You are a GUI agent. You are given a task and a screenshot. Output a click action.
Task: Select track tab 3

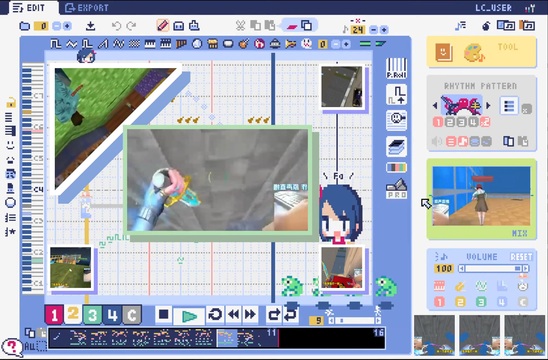pos(93,315)
